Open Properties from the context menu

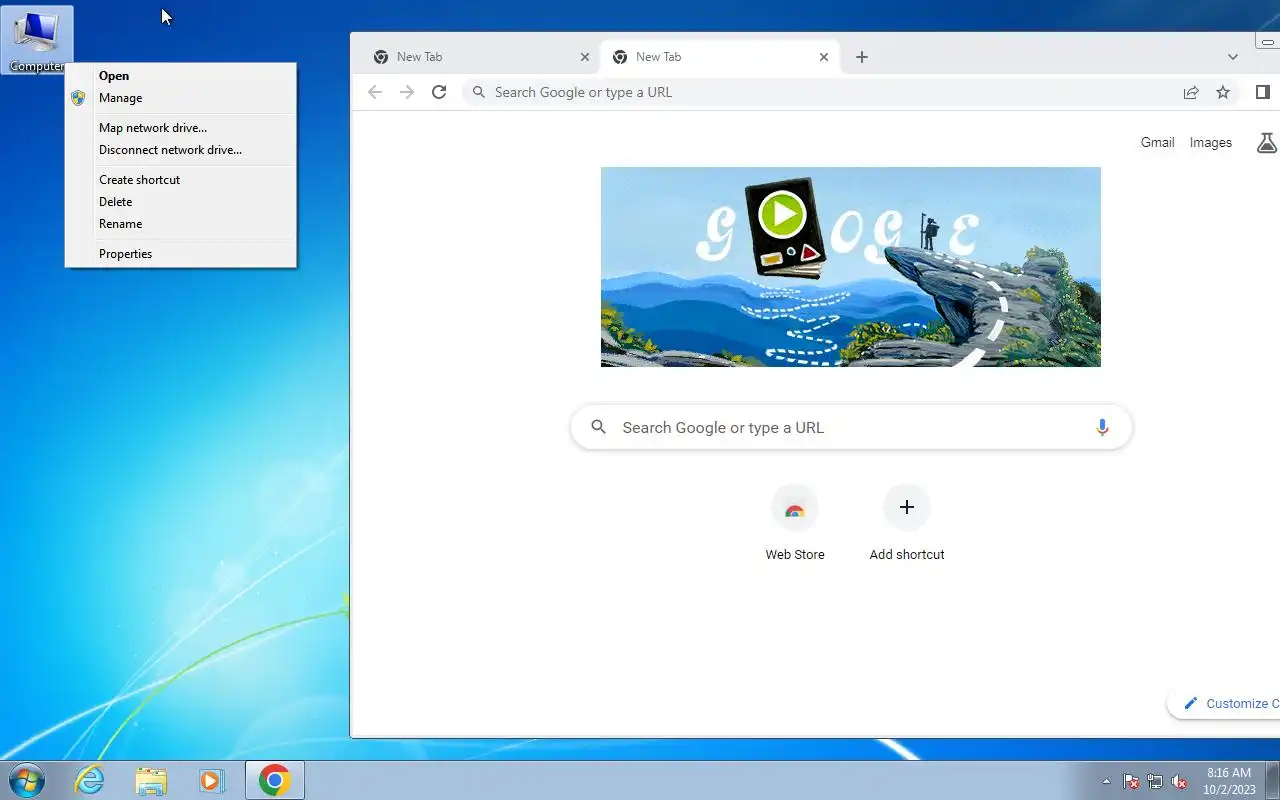point(180,254)
